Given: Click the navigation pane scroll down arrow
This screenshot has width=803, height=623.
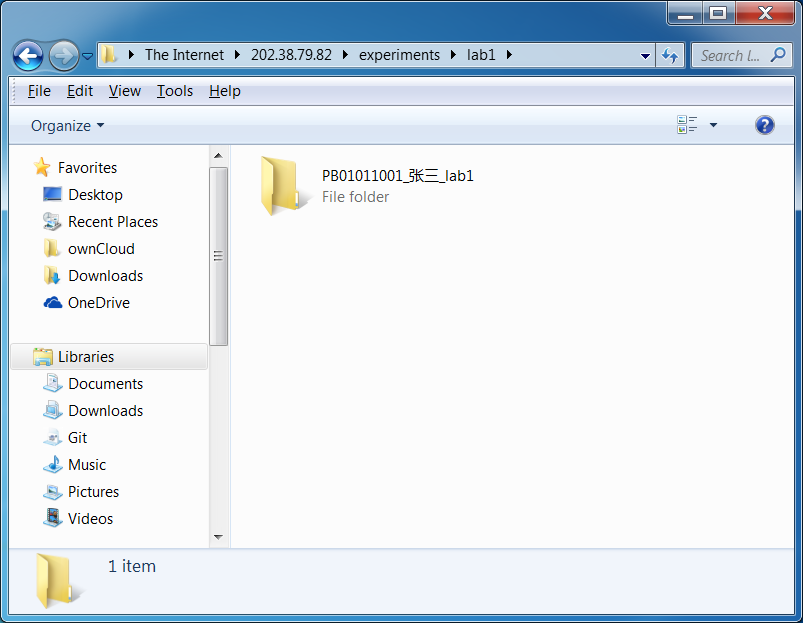Looking at the screenshot, I should point(218,537).
